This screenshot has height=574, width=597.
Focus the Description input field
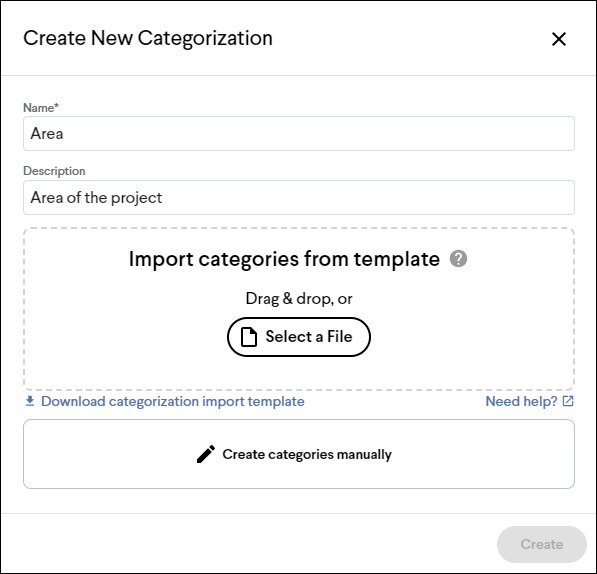point(299,198)
